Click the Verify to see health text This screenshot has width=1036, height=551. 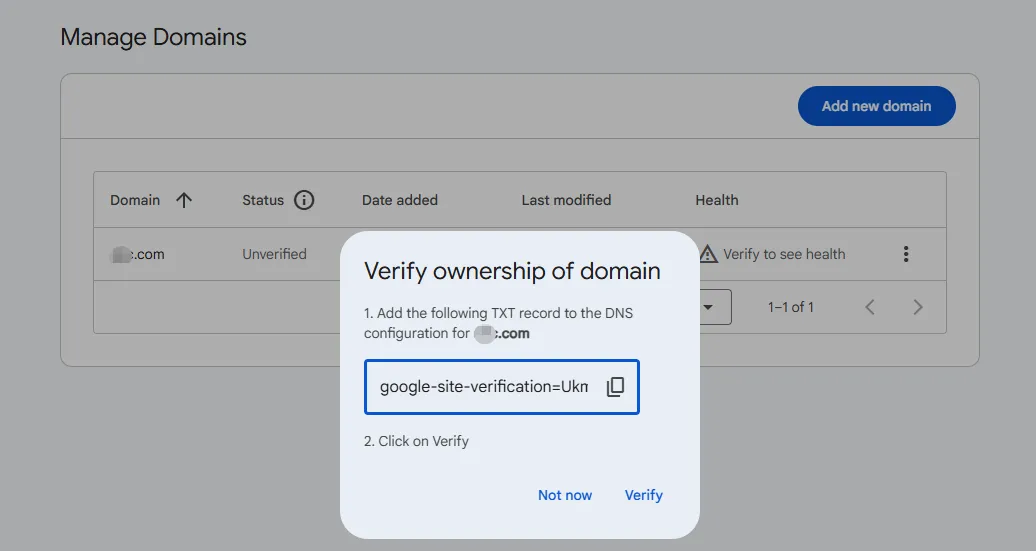(x=784, y=254)
